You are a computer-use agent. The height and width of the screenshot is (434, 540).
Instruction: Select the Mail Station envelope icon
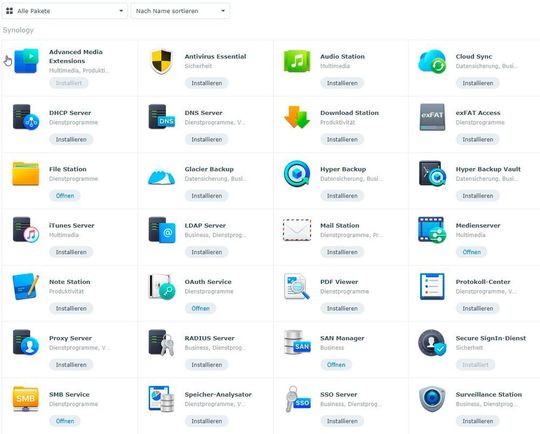(297, 230)
